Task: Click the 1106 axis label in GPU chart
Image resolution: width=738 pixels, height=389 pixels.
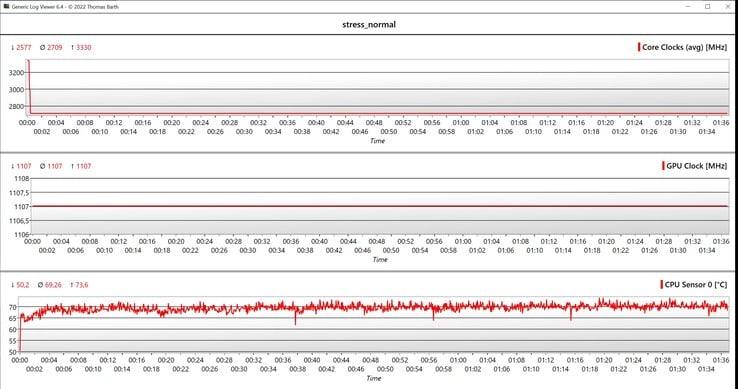Action: (x=22, y=235)
